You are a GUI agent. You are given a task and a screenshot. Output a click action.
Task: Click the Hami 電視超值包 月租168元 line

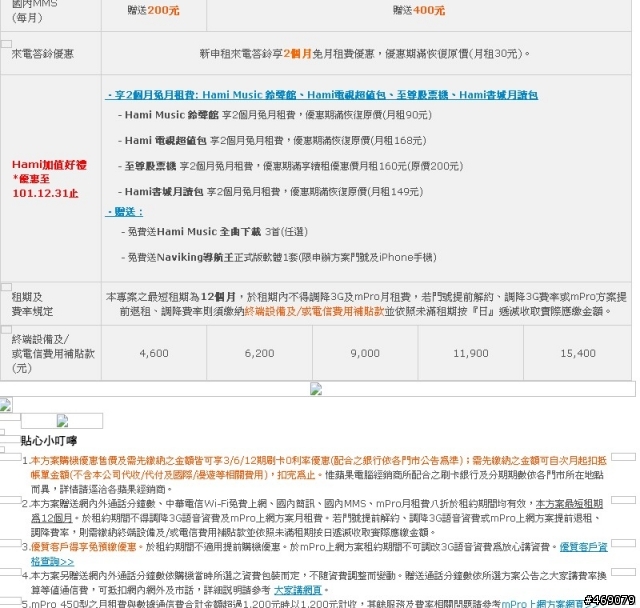tap(272, 141)
